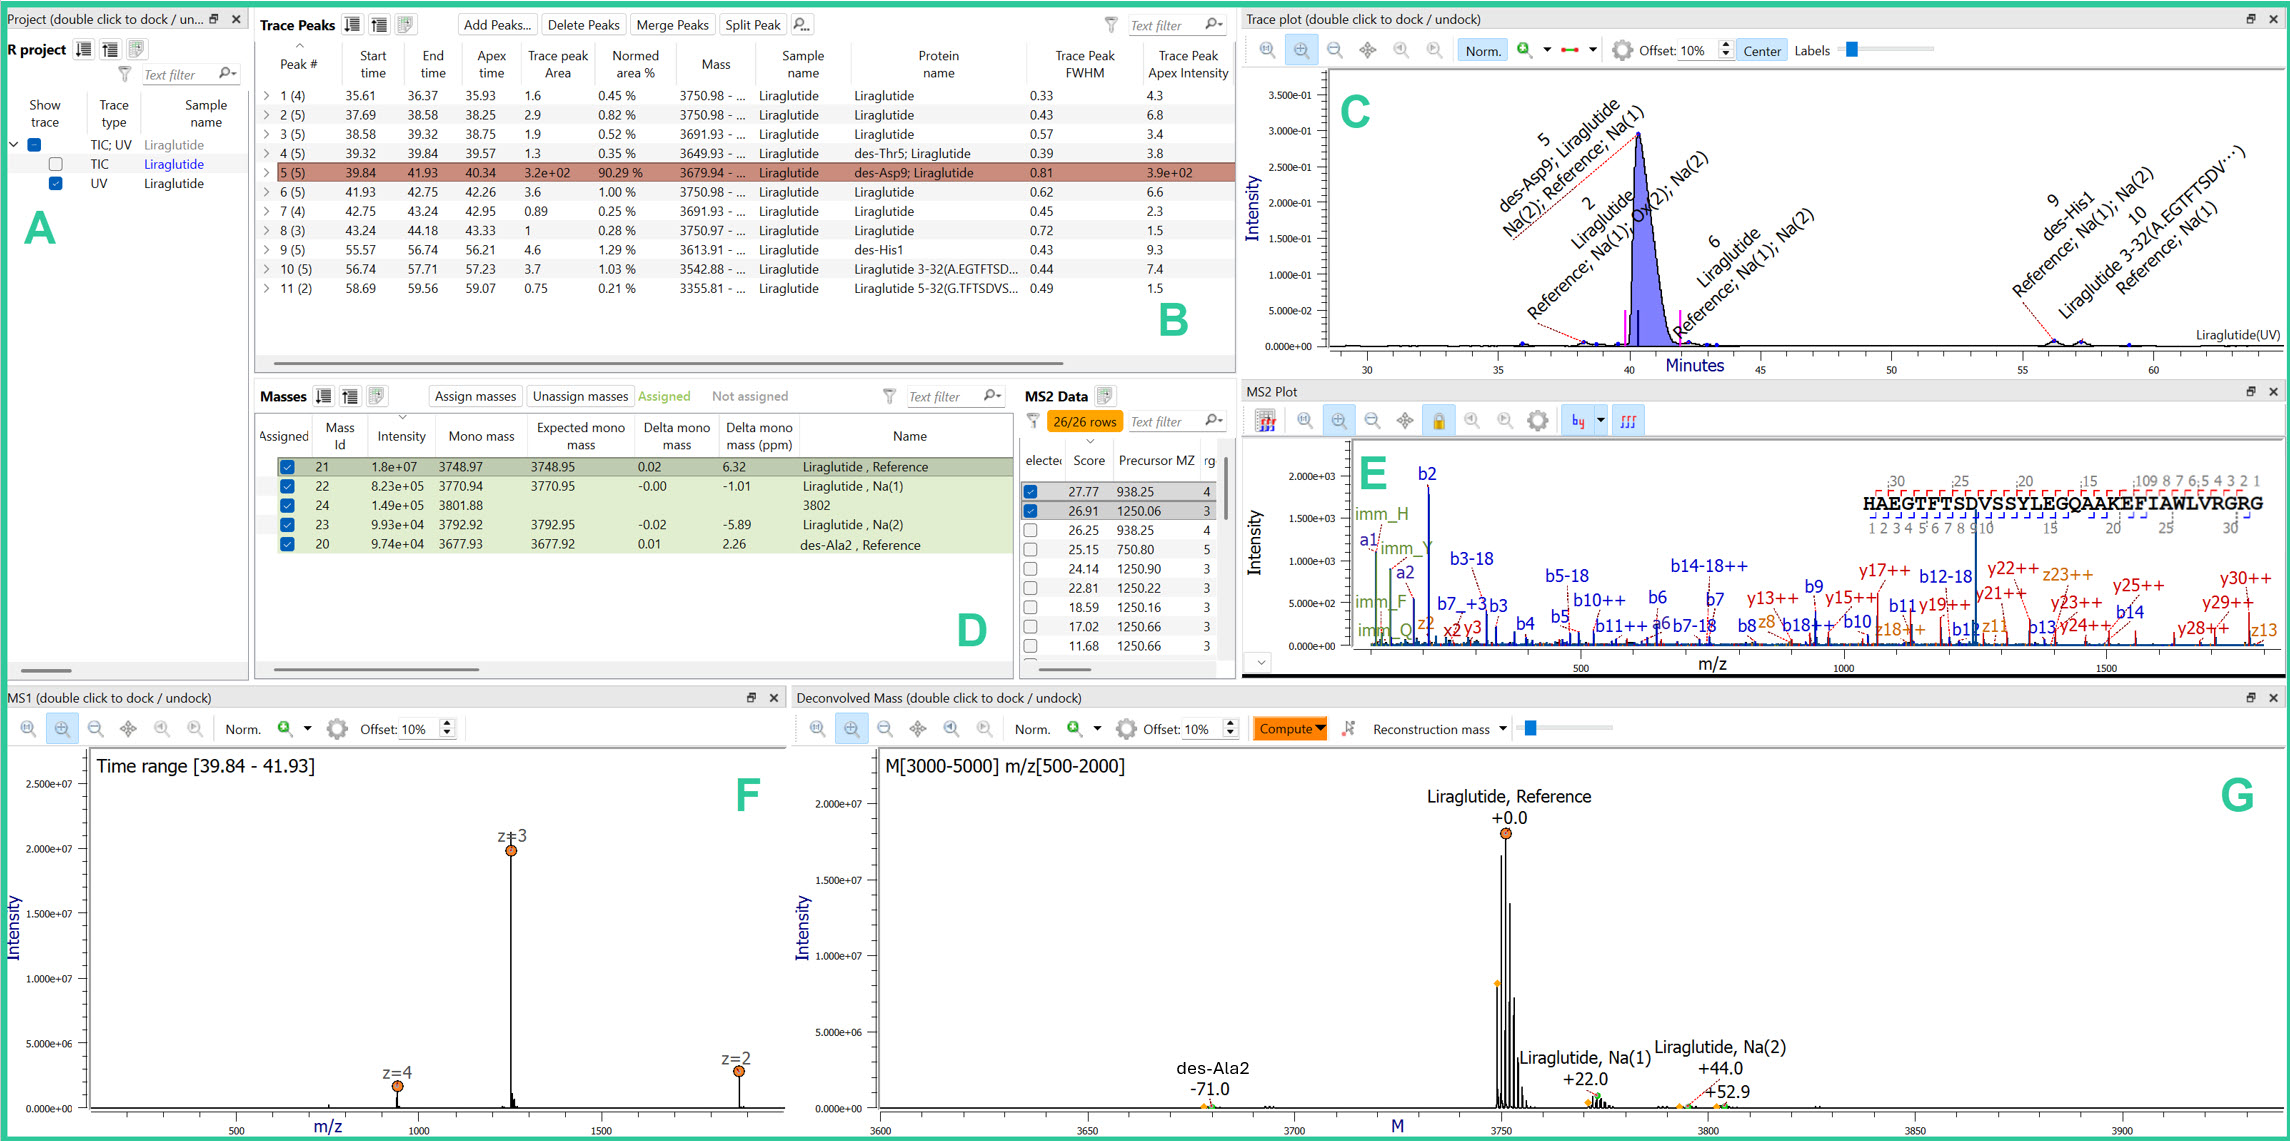Image resolution: width=2290 pixels, height=1141 pixels.
Task: Click zoom-in icon in Trace plot toolbar
Action: click(1300, 51)
